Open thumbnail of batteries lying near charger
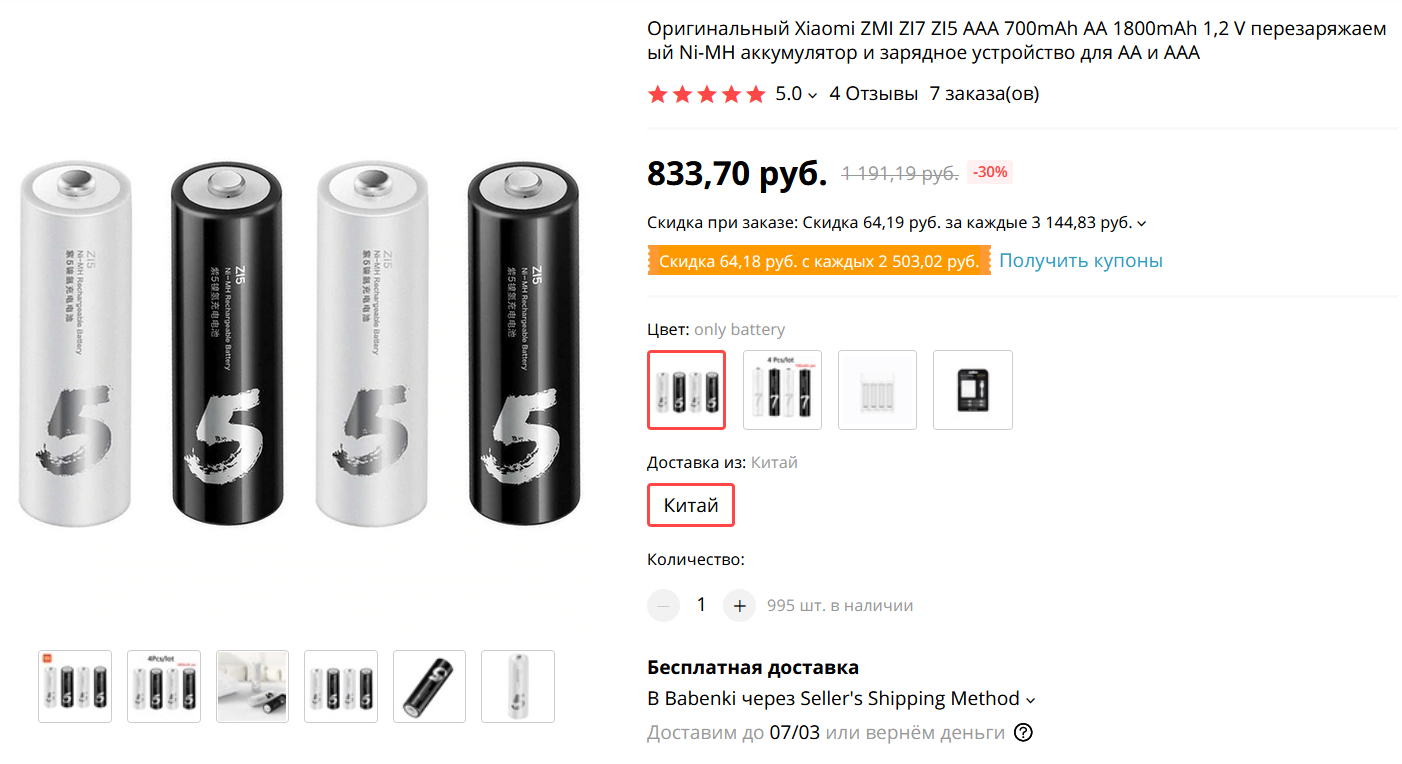 [252, 686]
